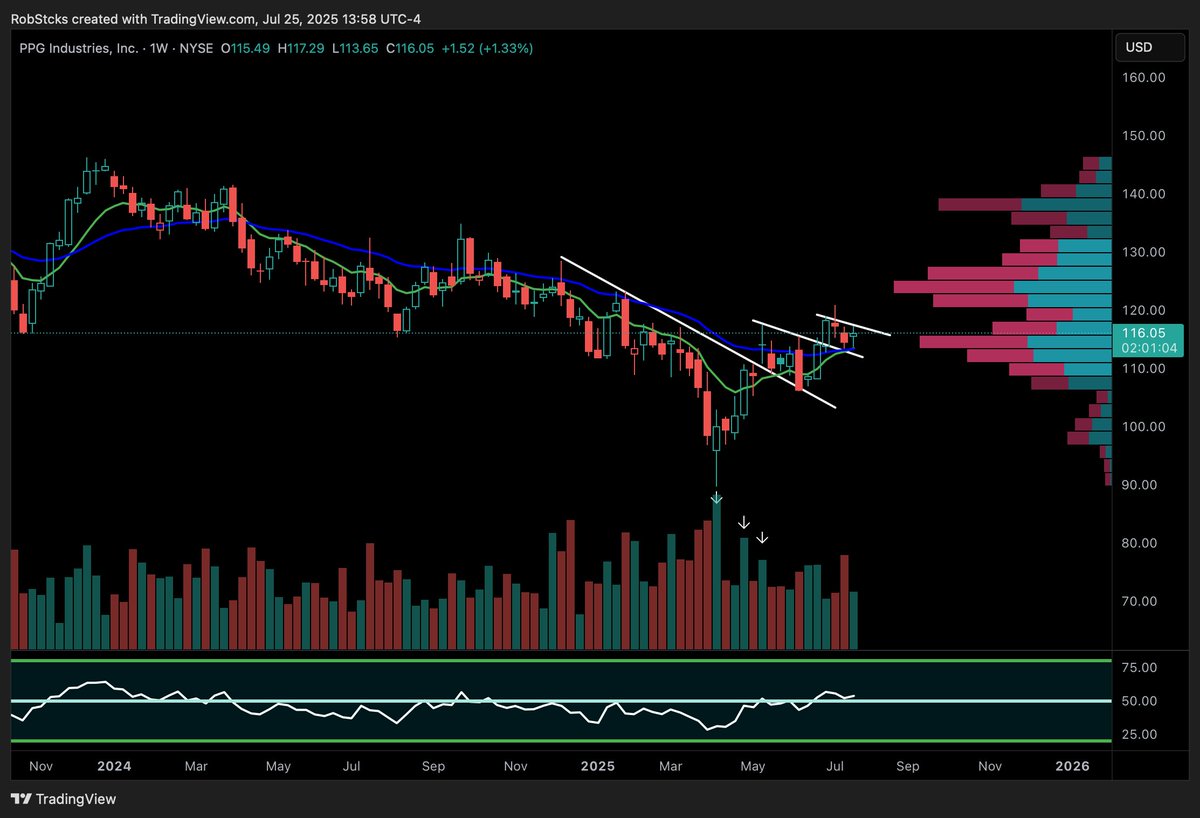The image size is (1200, 818).
Task: Click the 70.00 price axis label
Action: point(1141,602)
